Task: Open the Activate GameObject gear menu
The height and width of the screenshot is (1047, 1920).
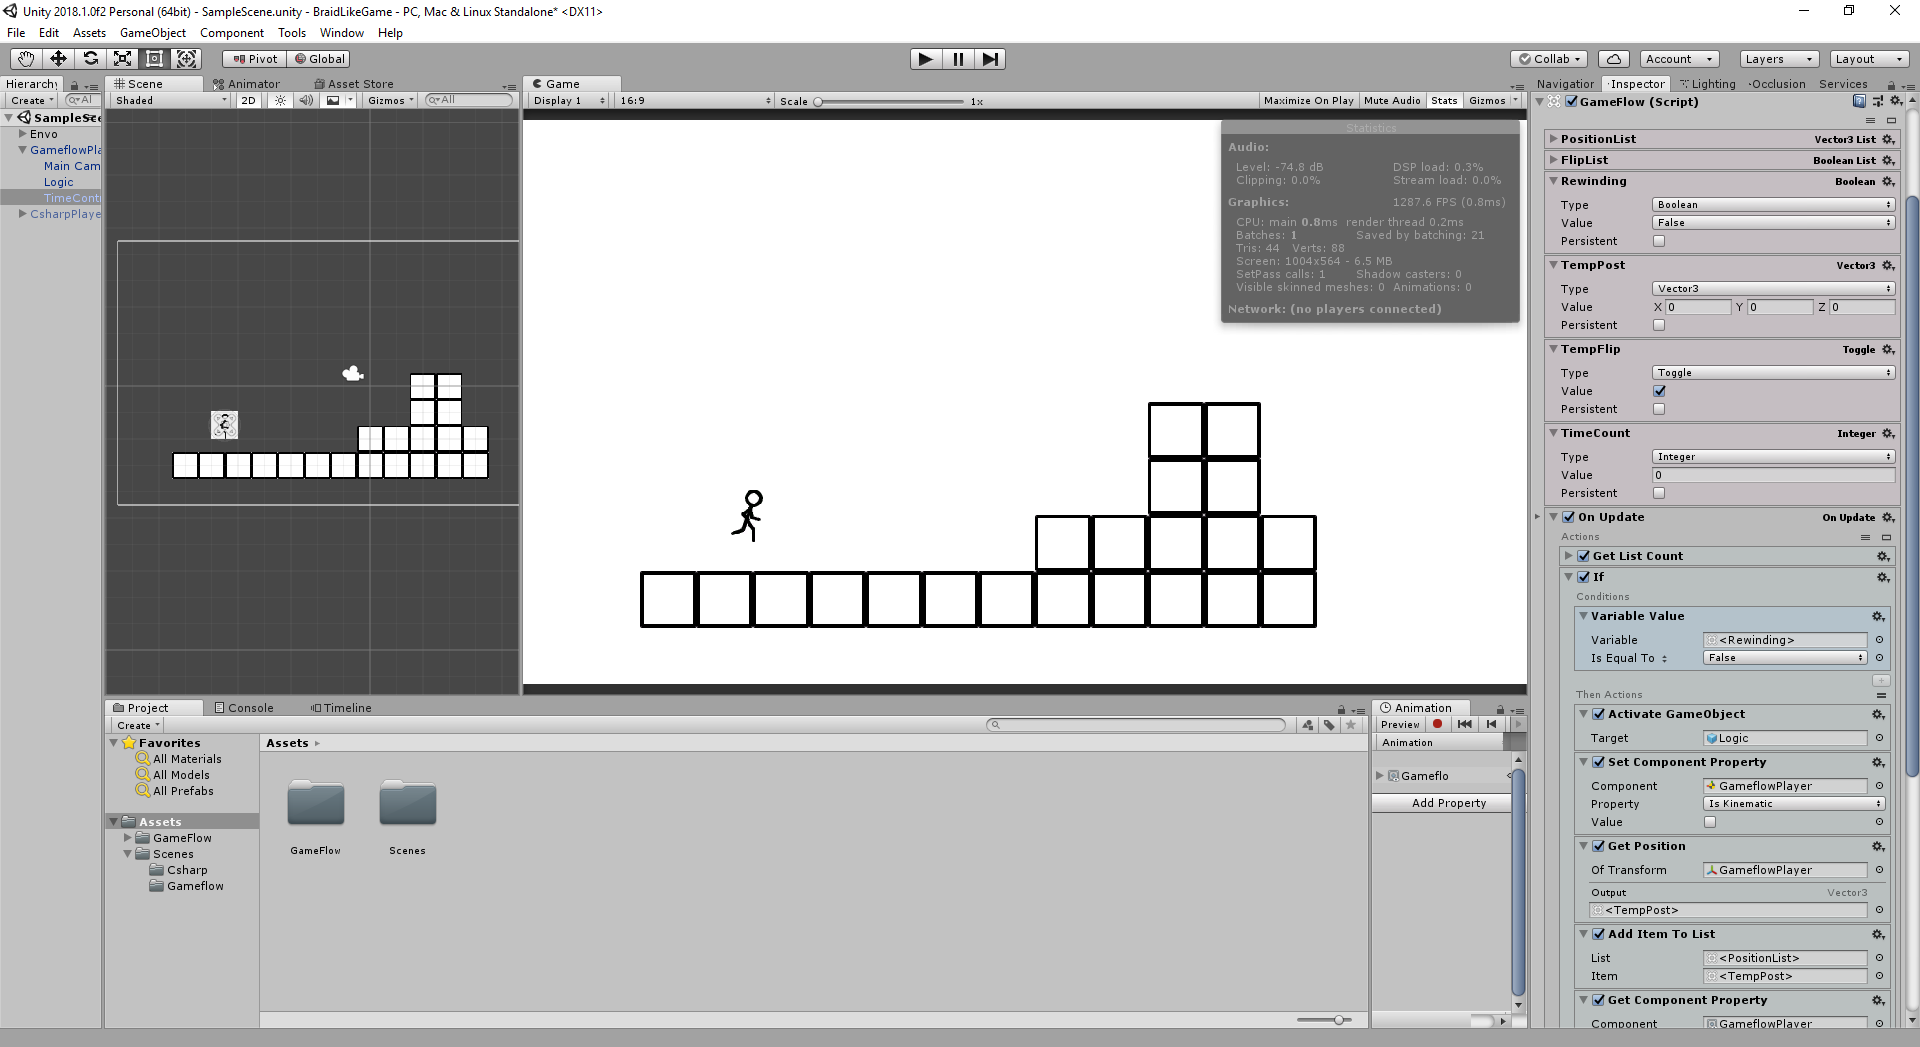Action: tap(1878, 714)
